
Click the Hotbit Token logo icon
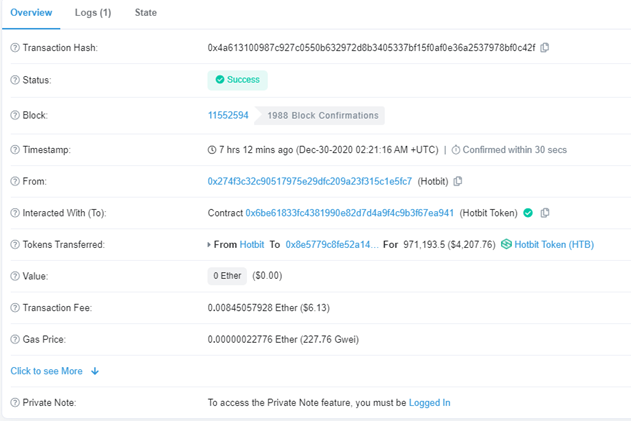pyautogui.click(x=506, y=244)
